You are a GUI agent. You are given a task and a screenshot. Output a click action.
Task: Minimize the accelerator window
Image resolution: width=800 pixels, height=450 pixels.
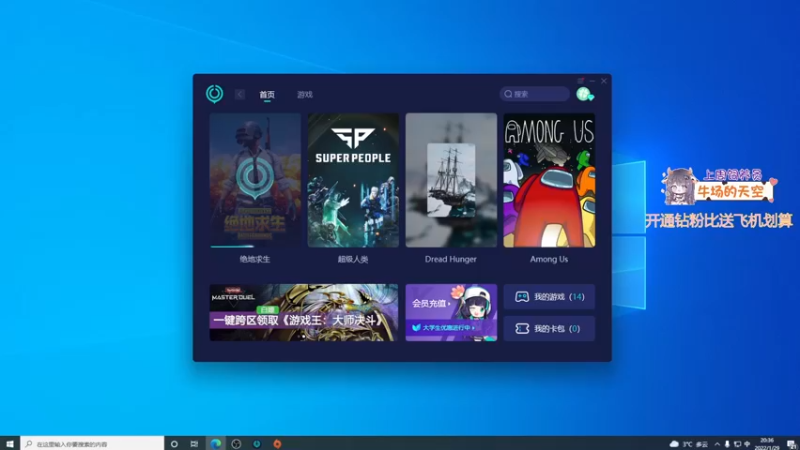[592, 81]
